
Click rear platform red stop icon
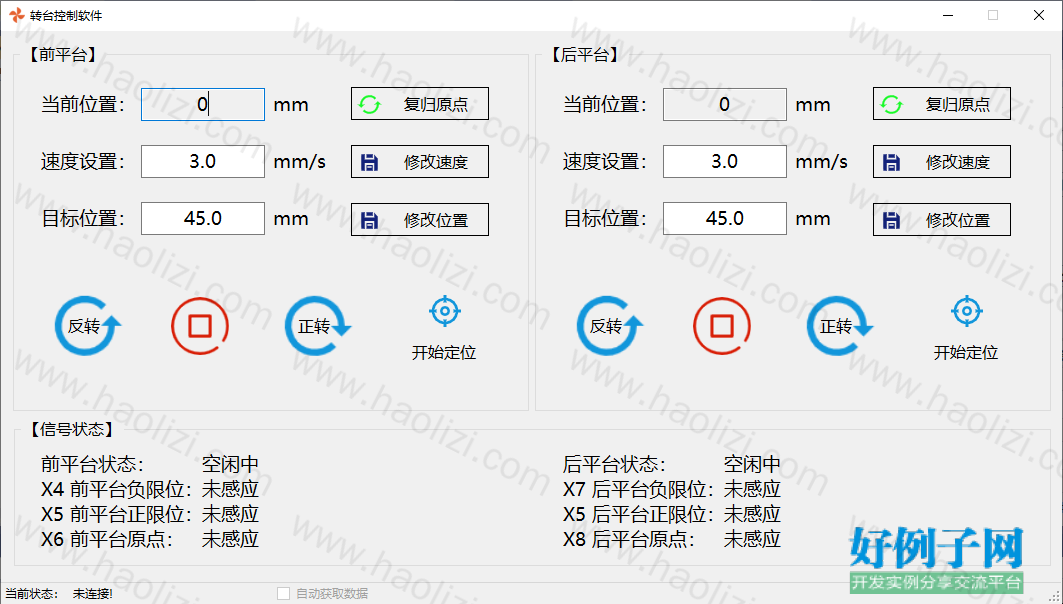click(x=722, y=326)
